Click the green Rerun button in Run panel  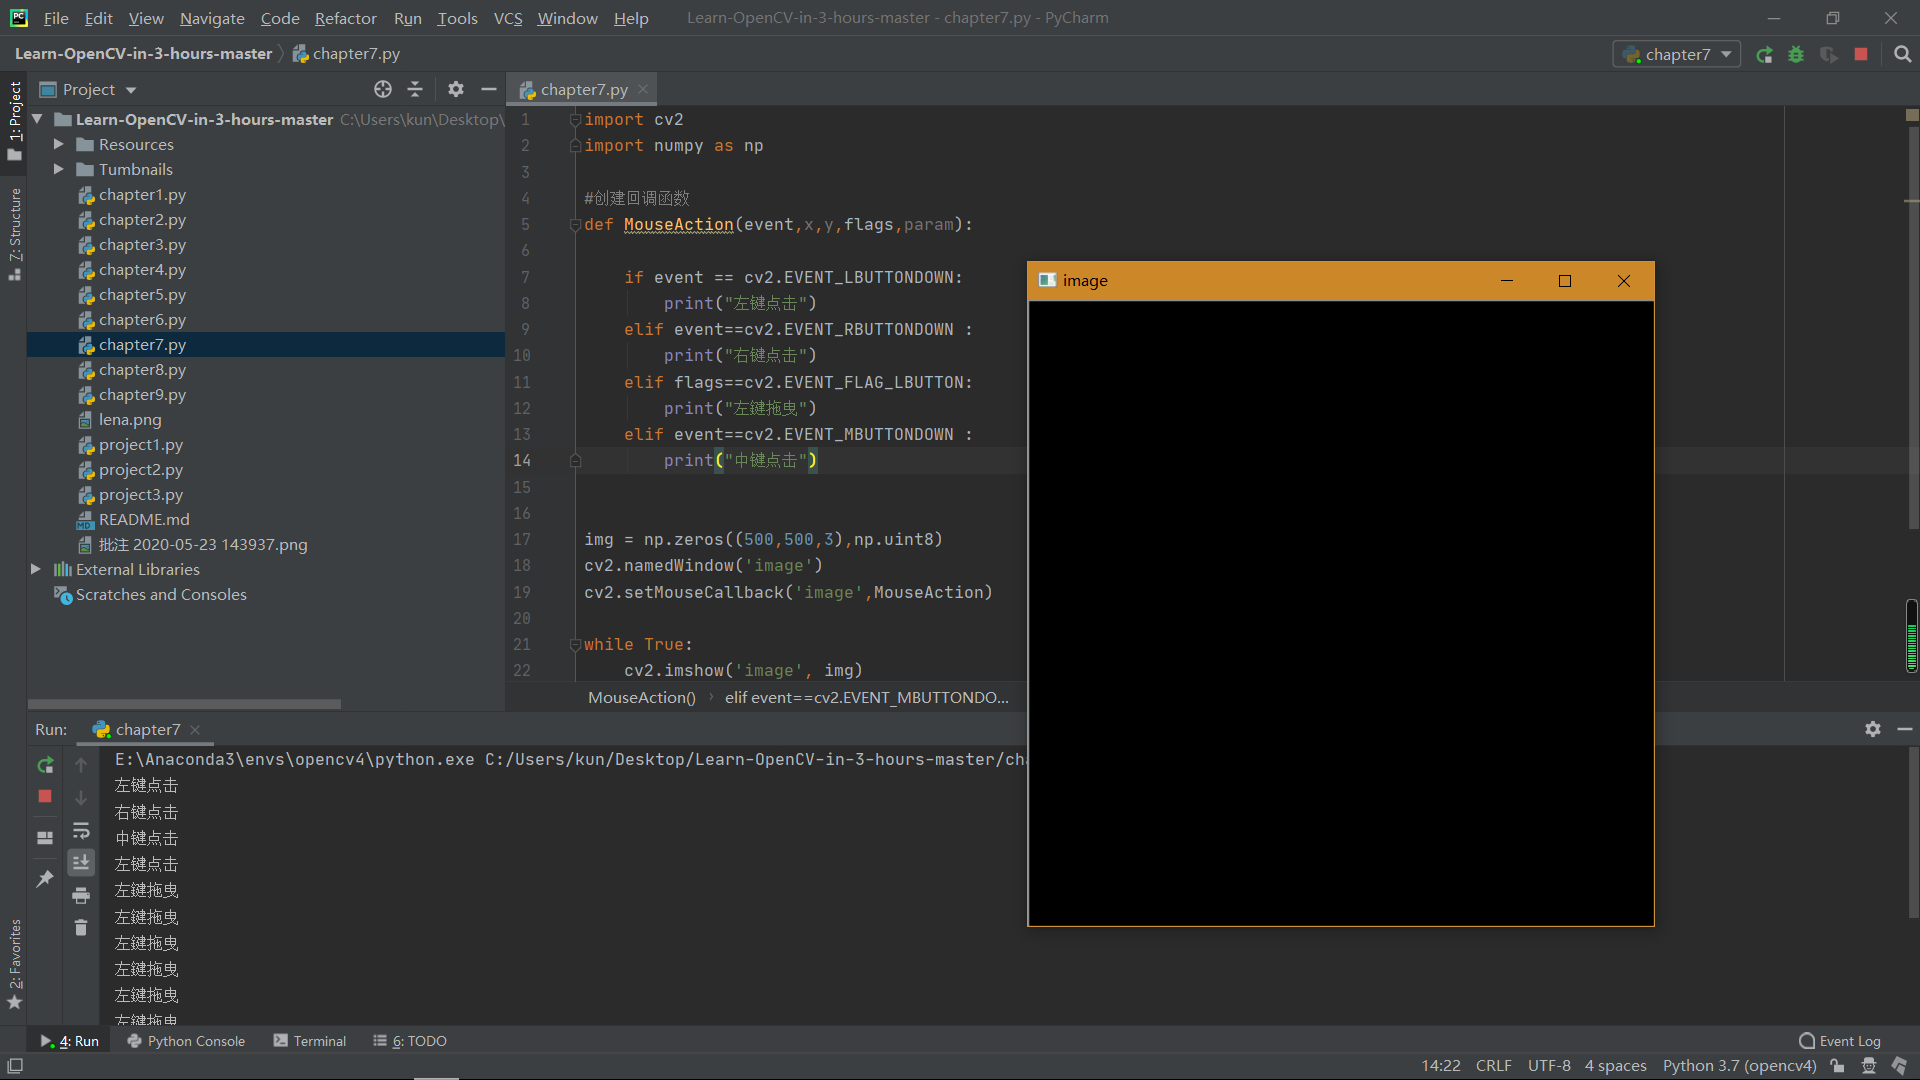coord(45,765)
